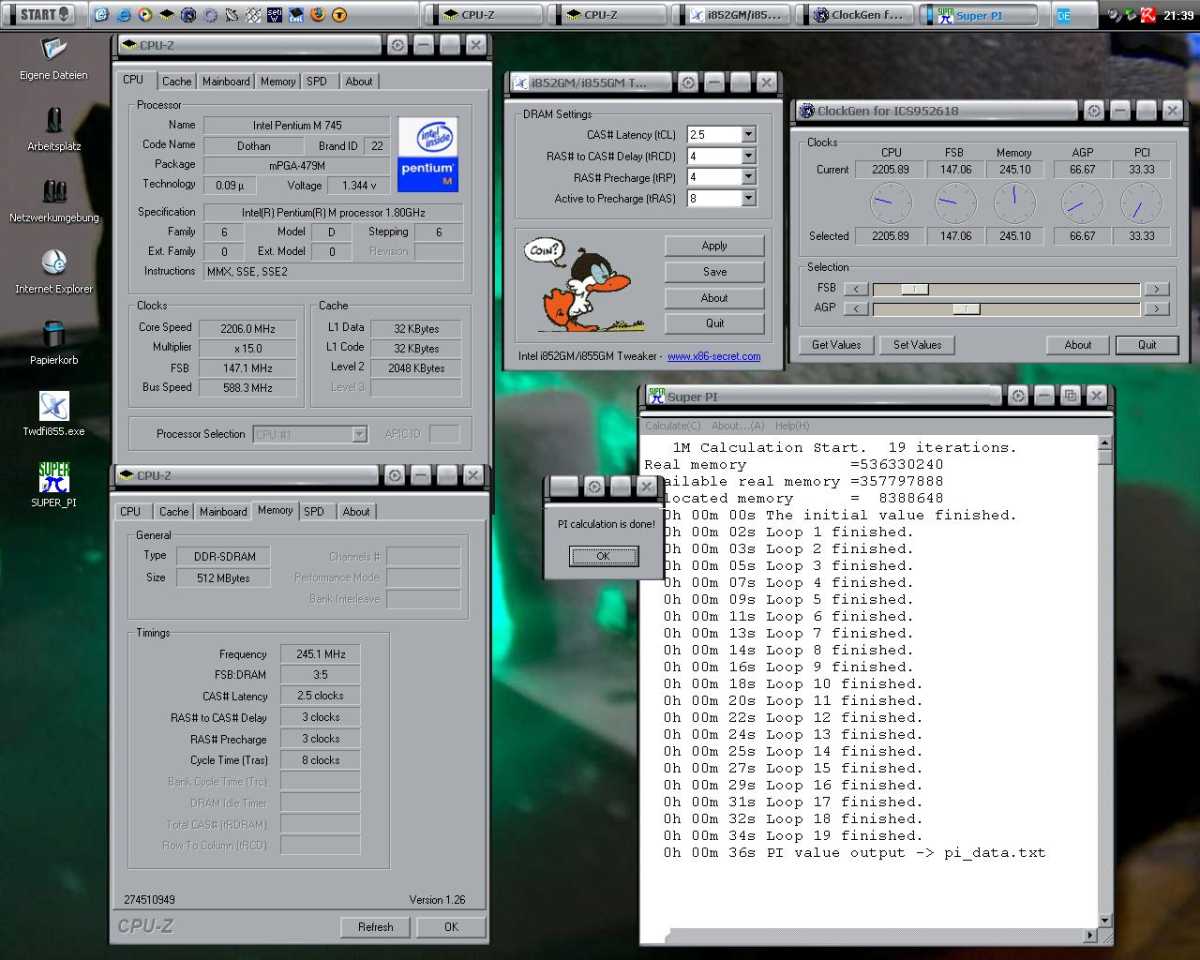Click FSB slider left arrow
1200x960 pixels.
coord(855,289)
